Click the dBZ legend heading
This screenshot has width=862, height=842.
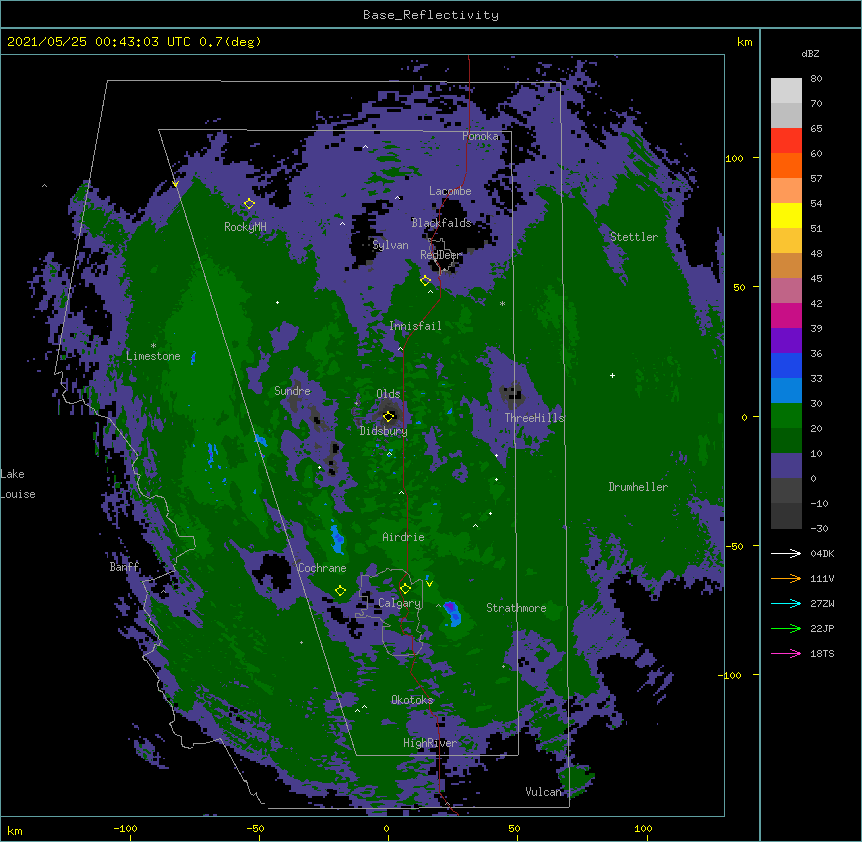[x=810, y=54]
